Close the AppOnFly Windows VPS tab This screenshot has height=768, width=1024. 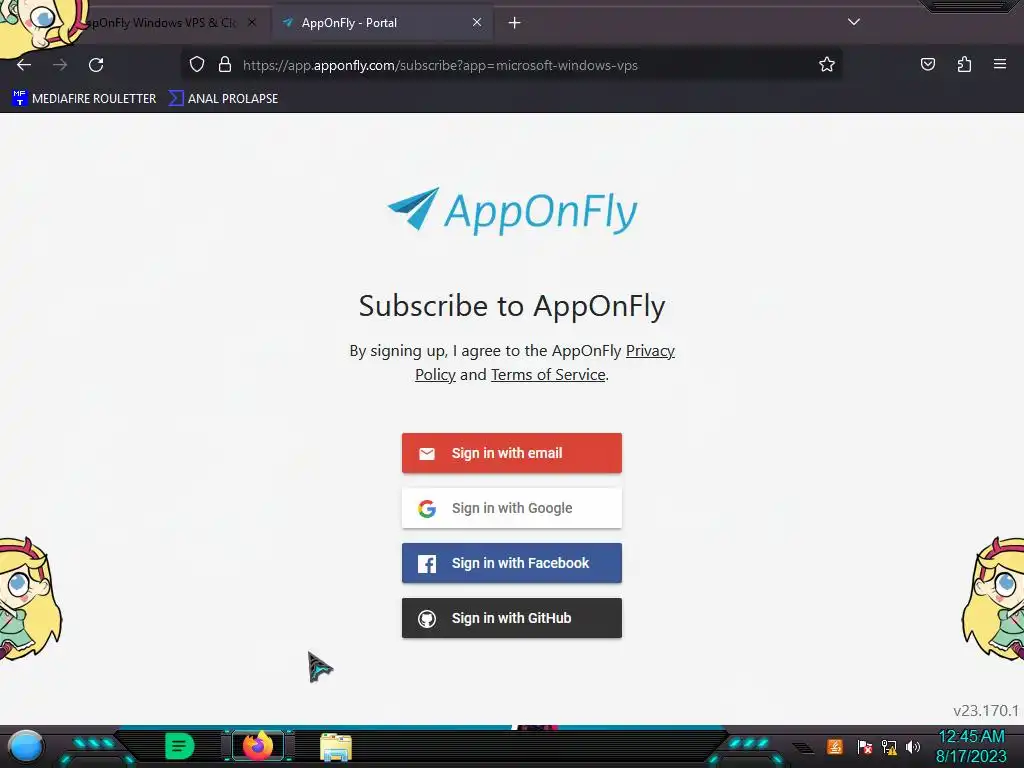point(252,22)
